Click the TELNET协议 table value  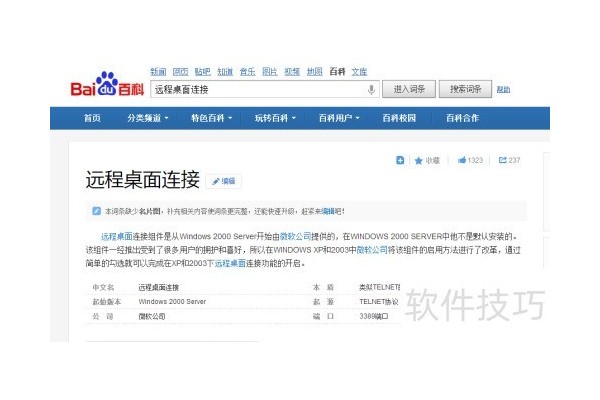coord(379,302)
